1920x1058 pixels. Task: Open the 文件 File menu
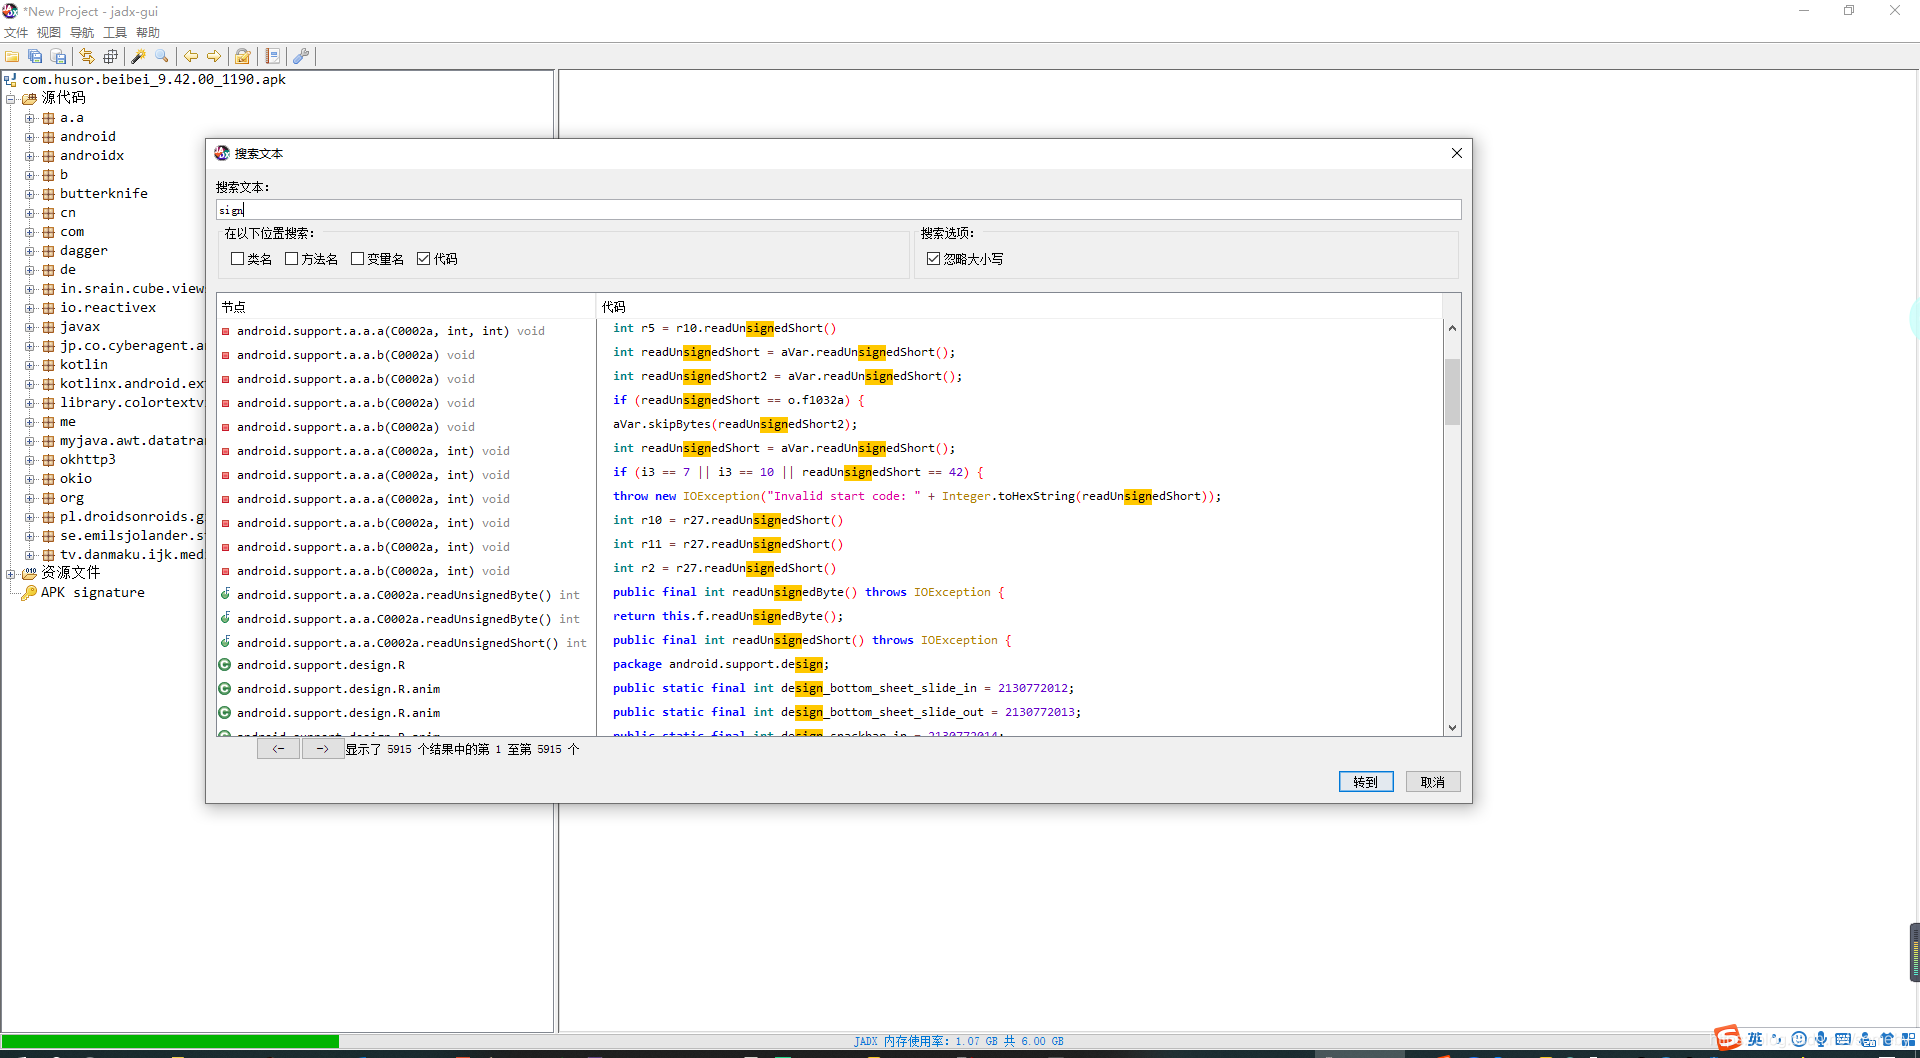pos(16,33)
